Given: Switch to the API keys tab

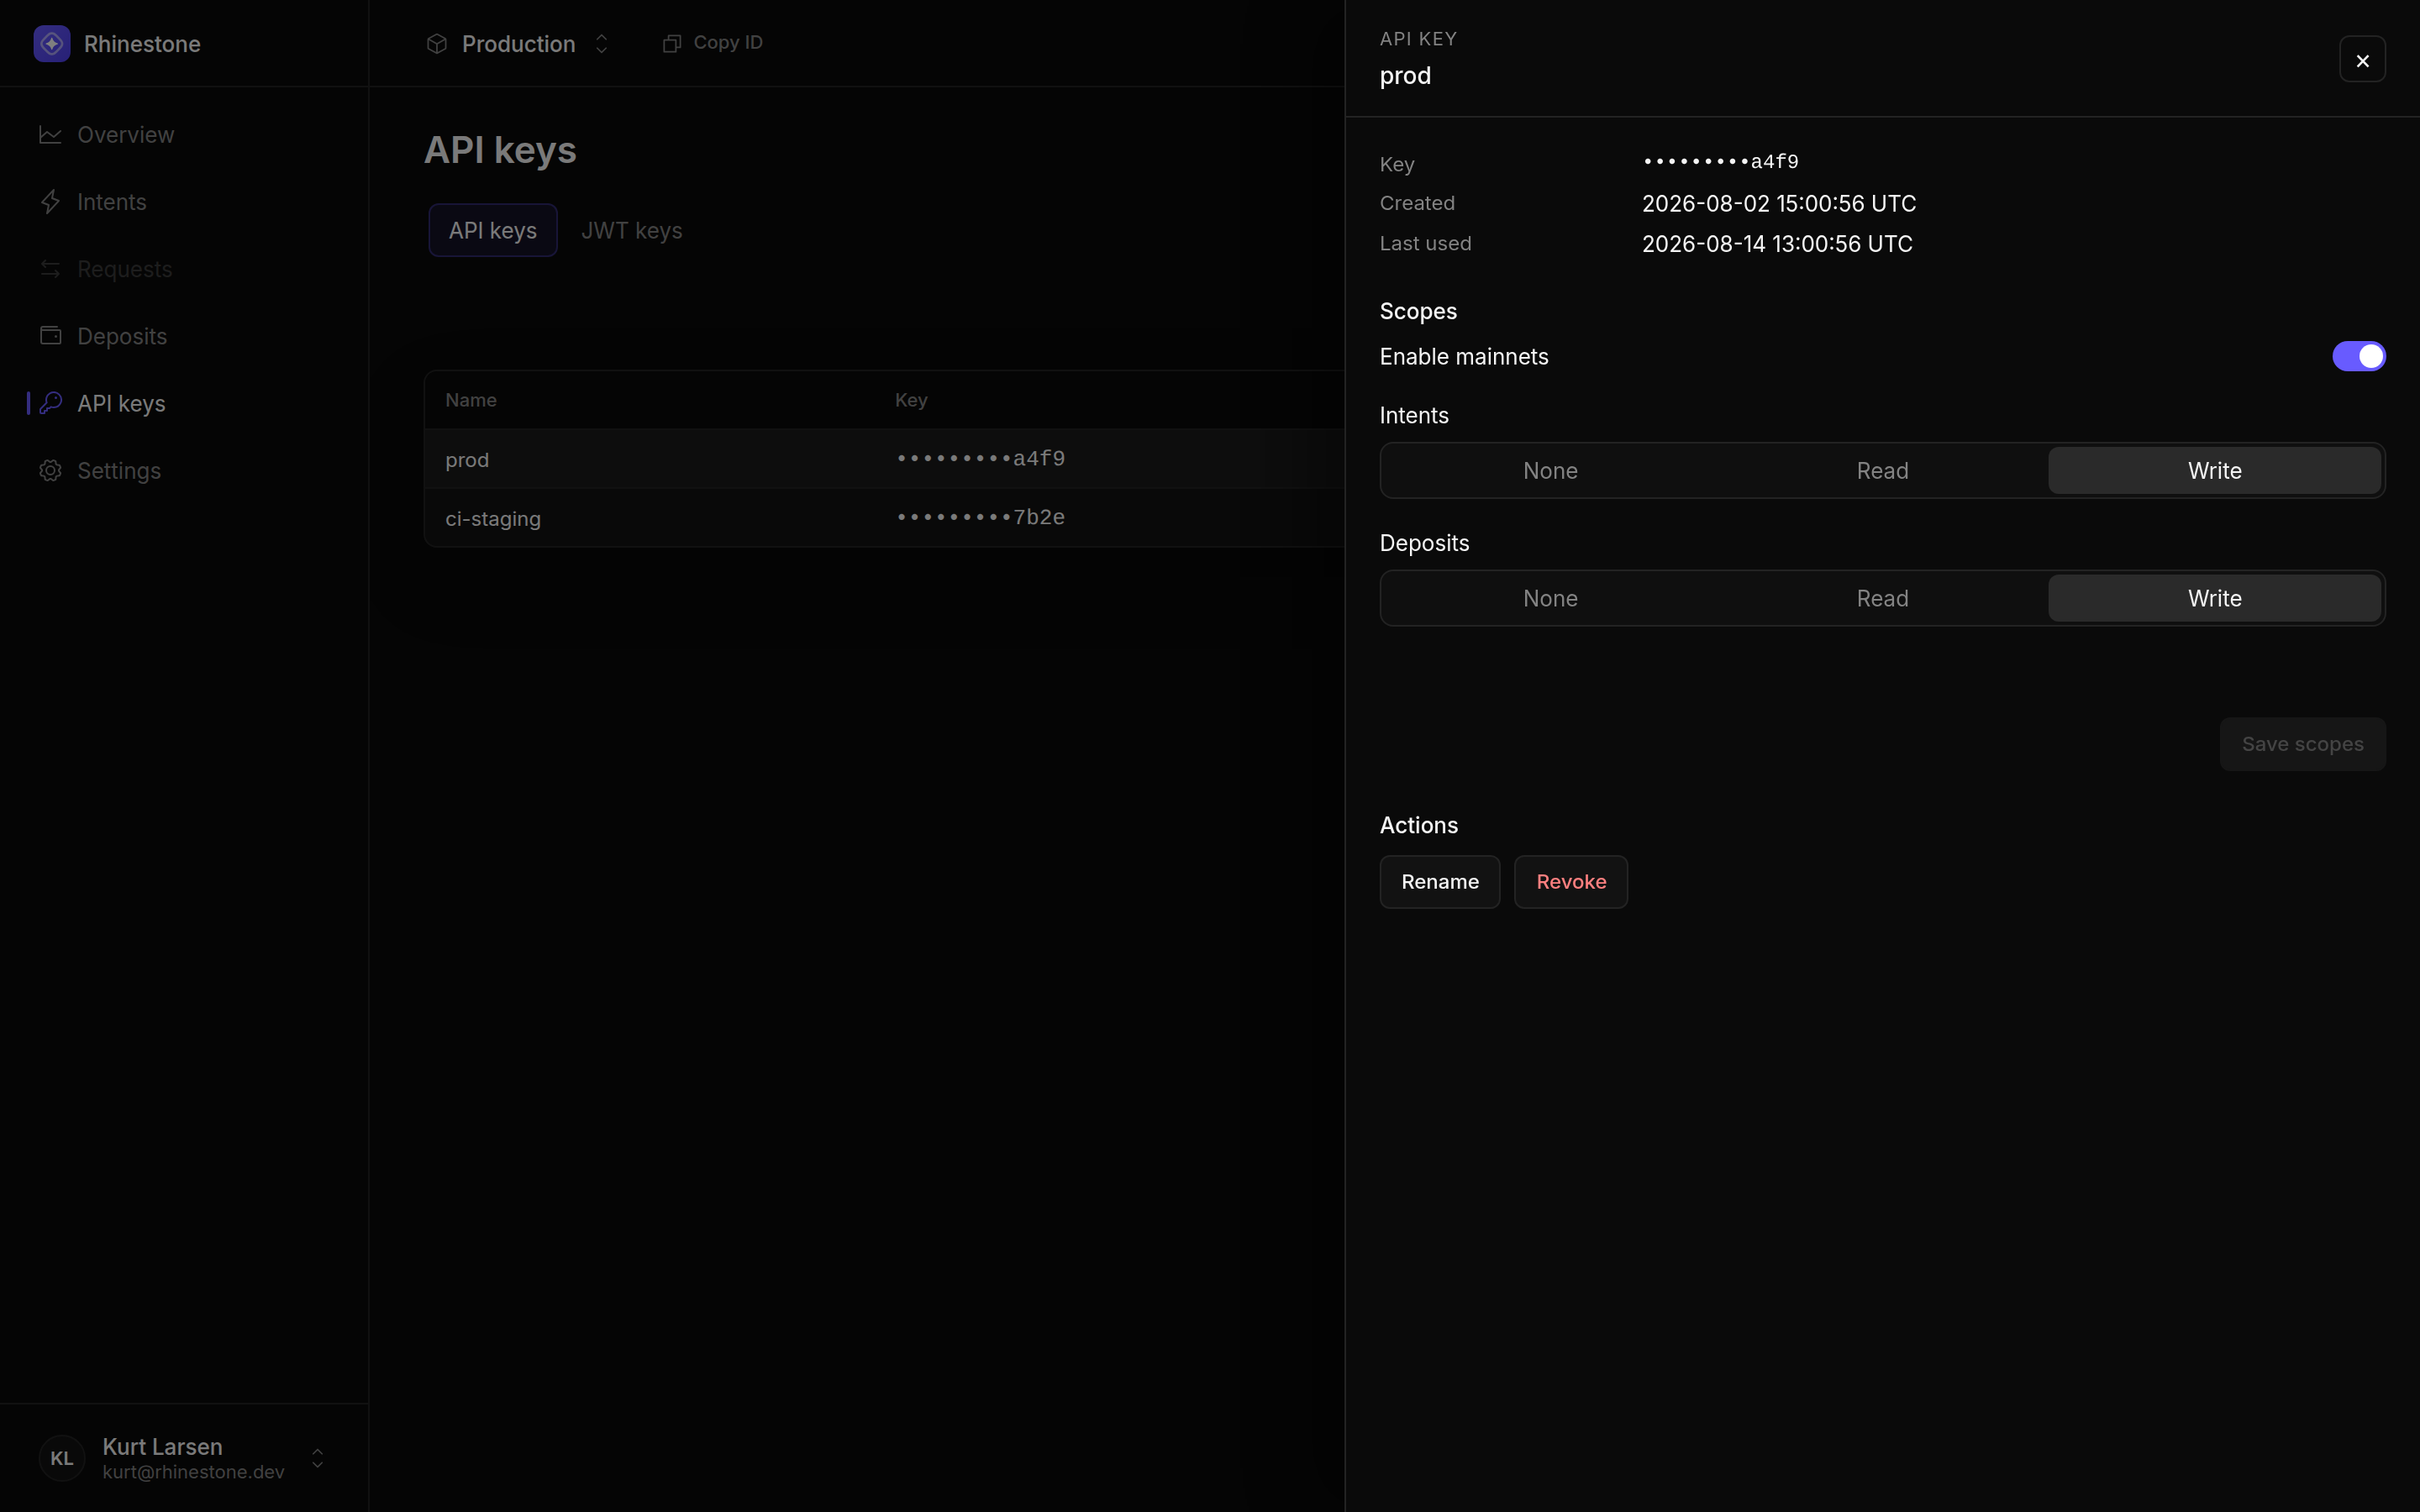Looking at the screenshot, I should [x=493, y=230].
